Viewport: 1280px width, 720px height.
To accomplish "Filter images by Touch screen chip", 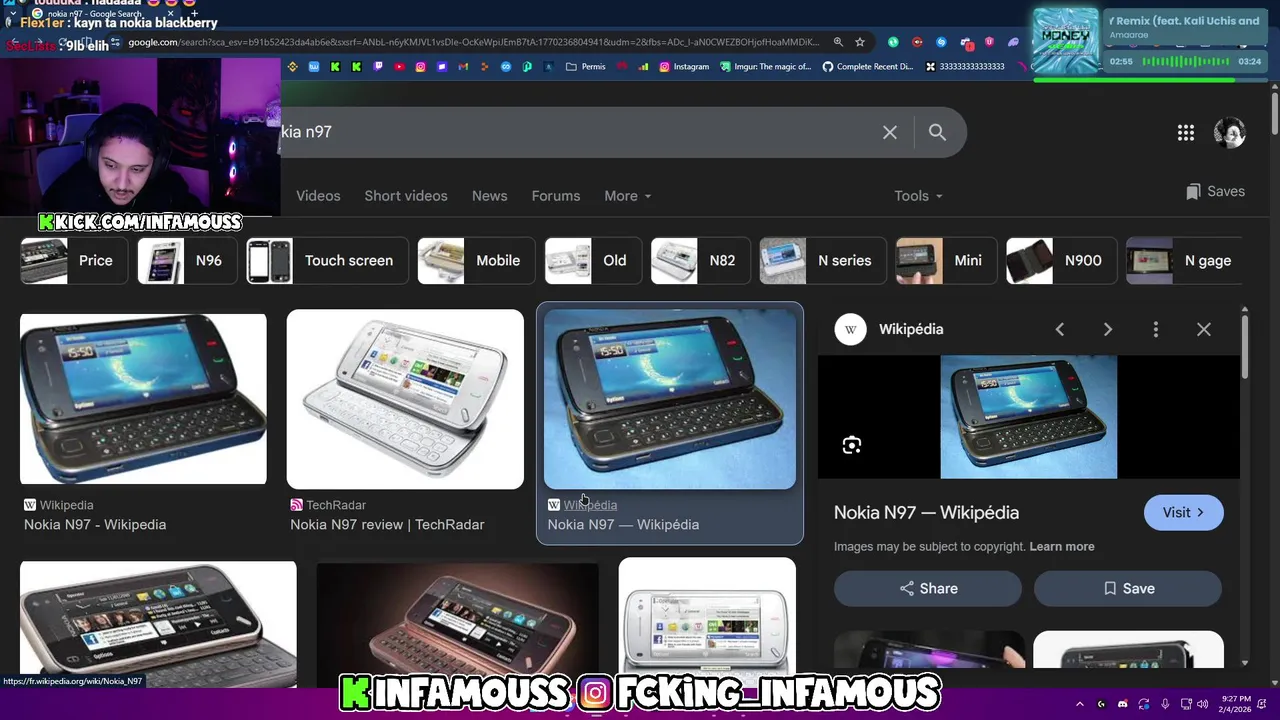I will (327, 261).
